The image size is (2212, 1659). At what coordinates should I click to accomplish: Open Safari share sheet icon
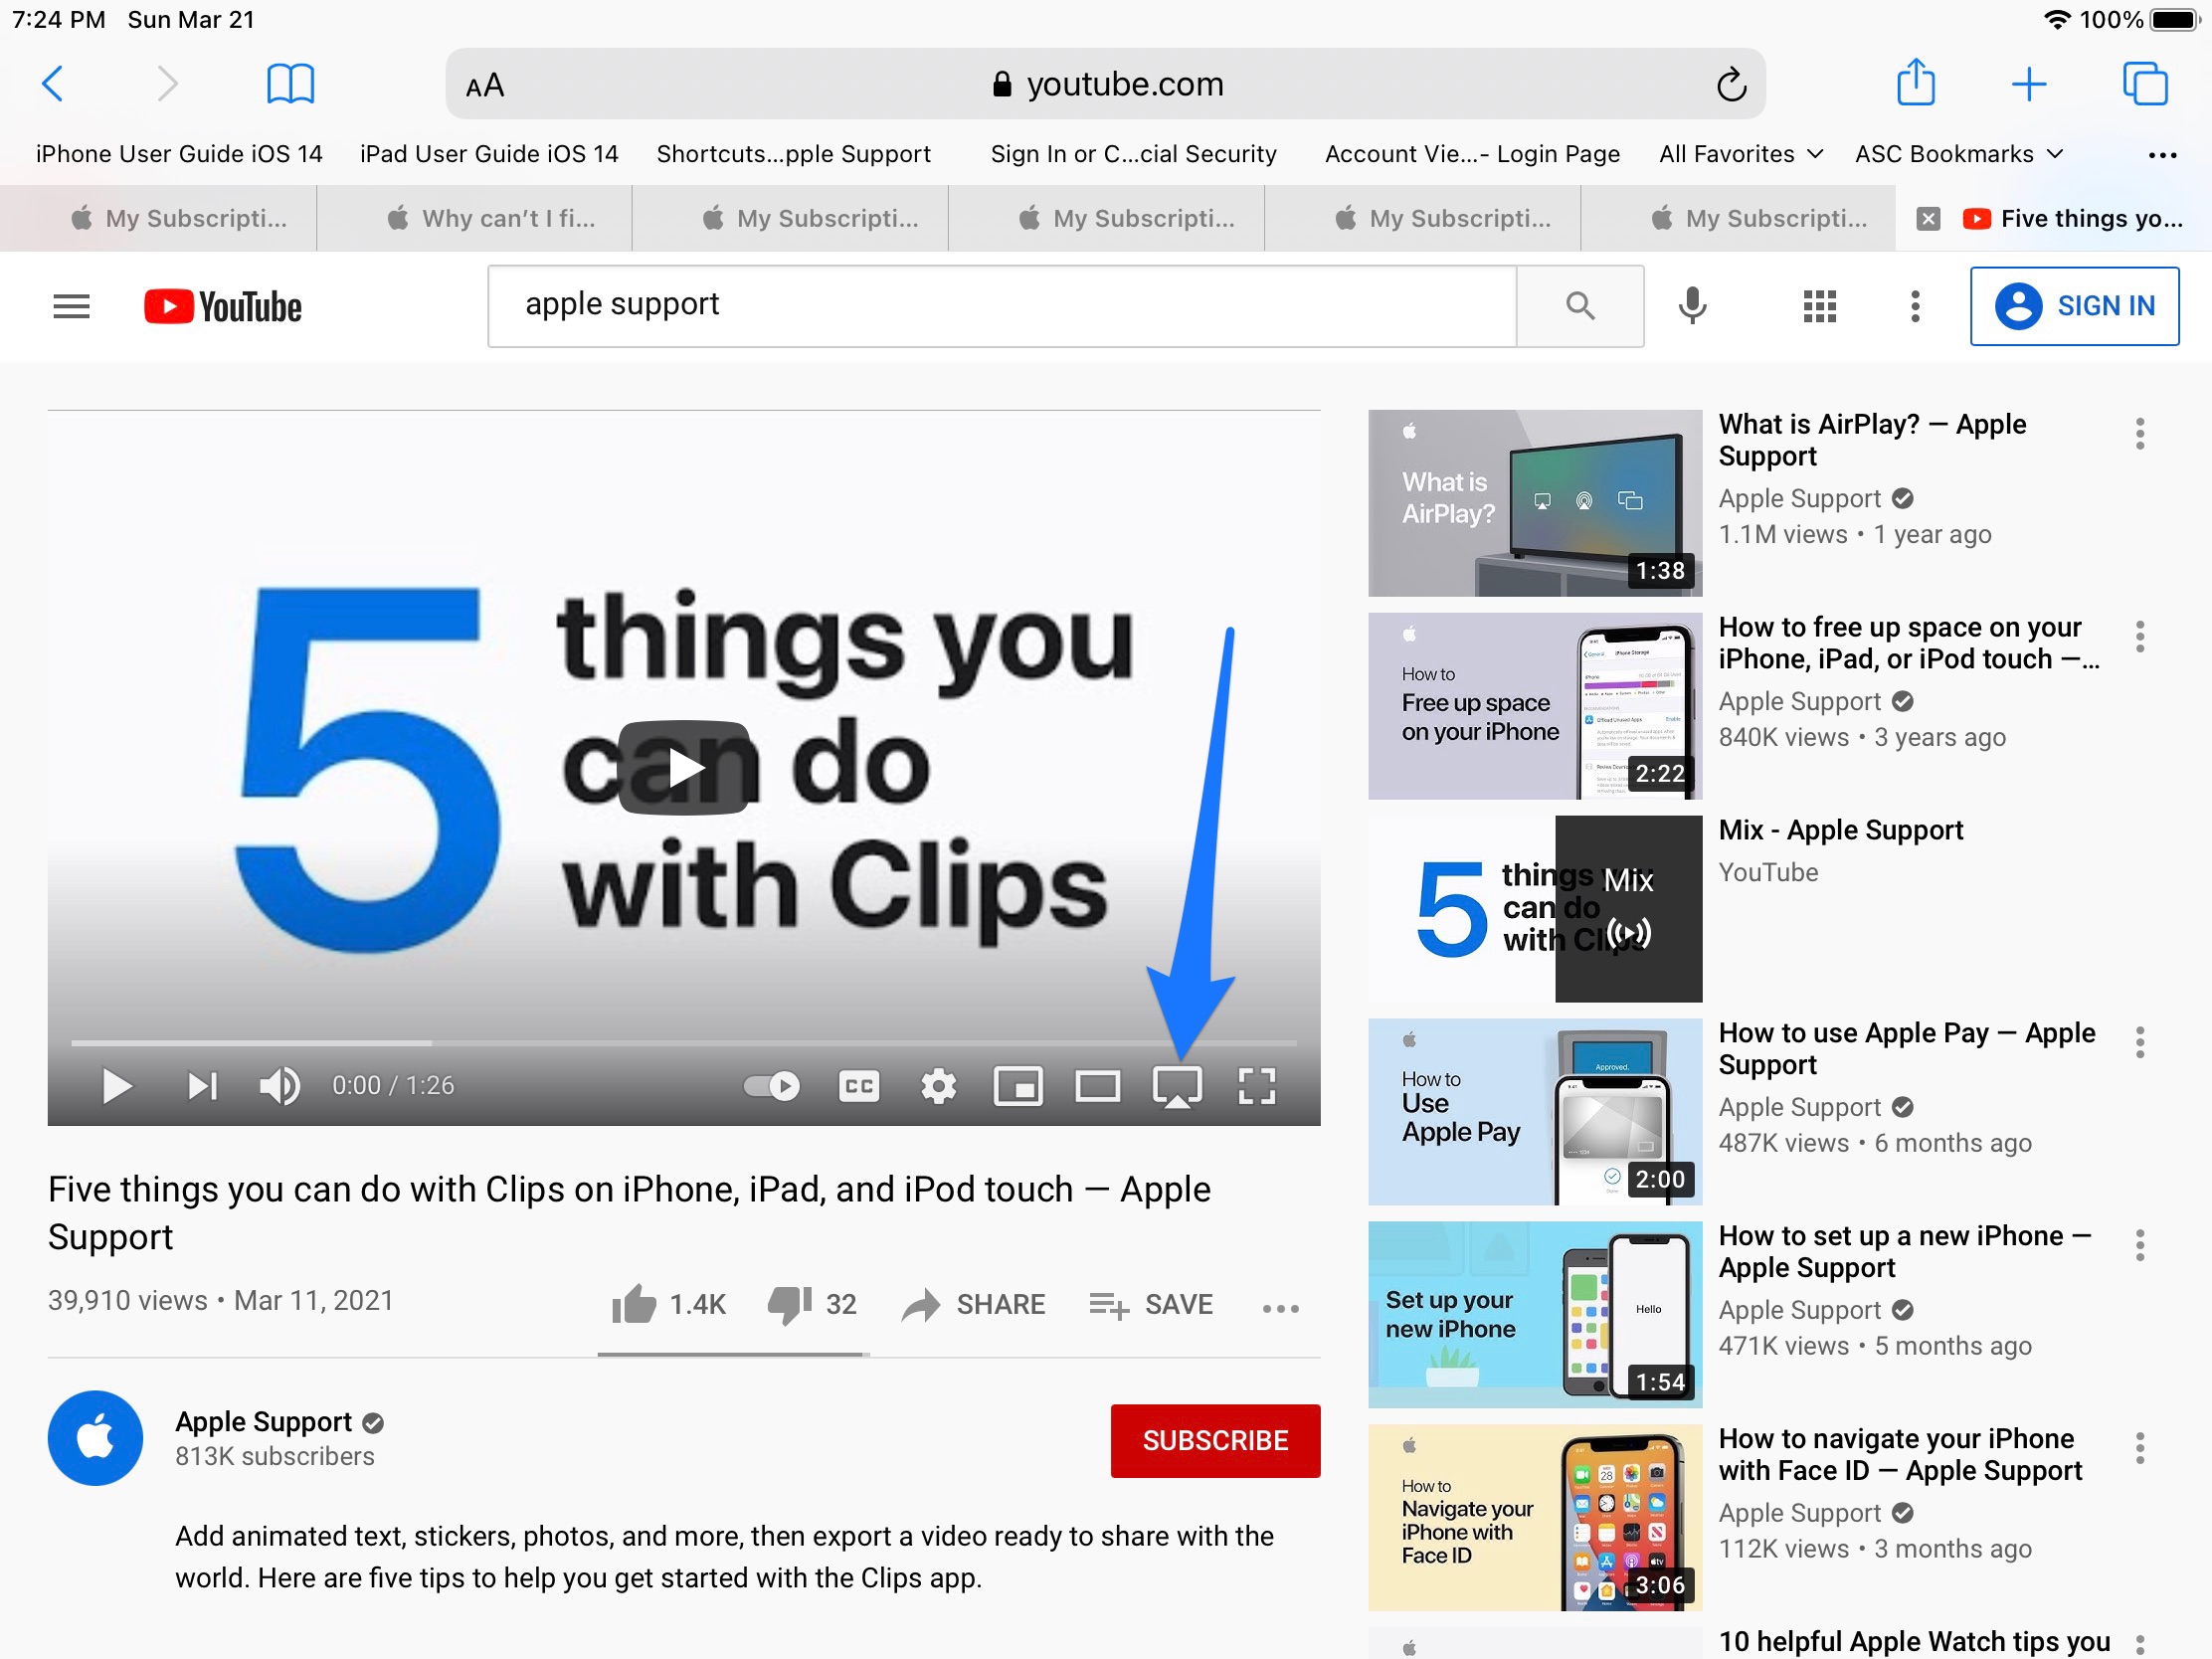click(1916, 83)
